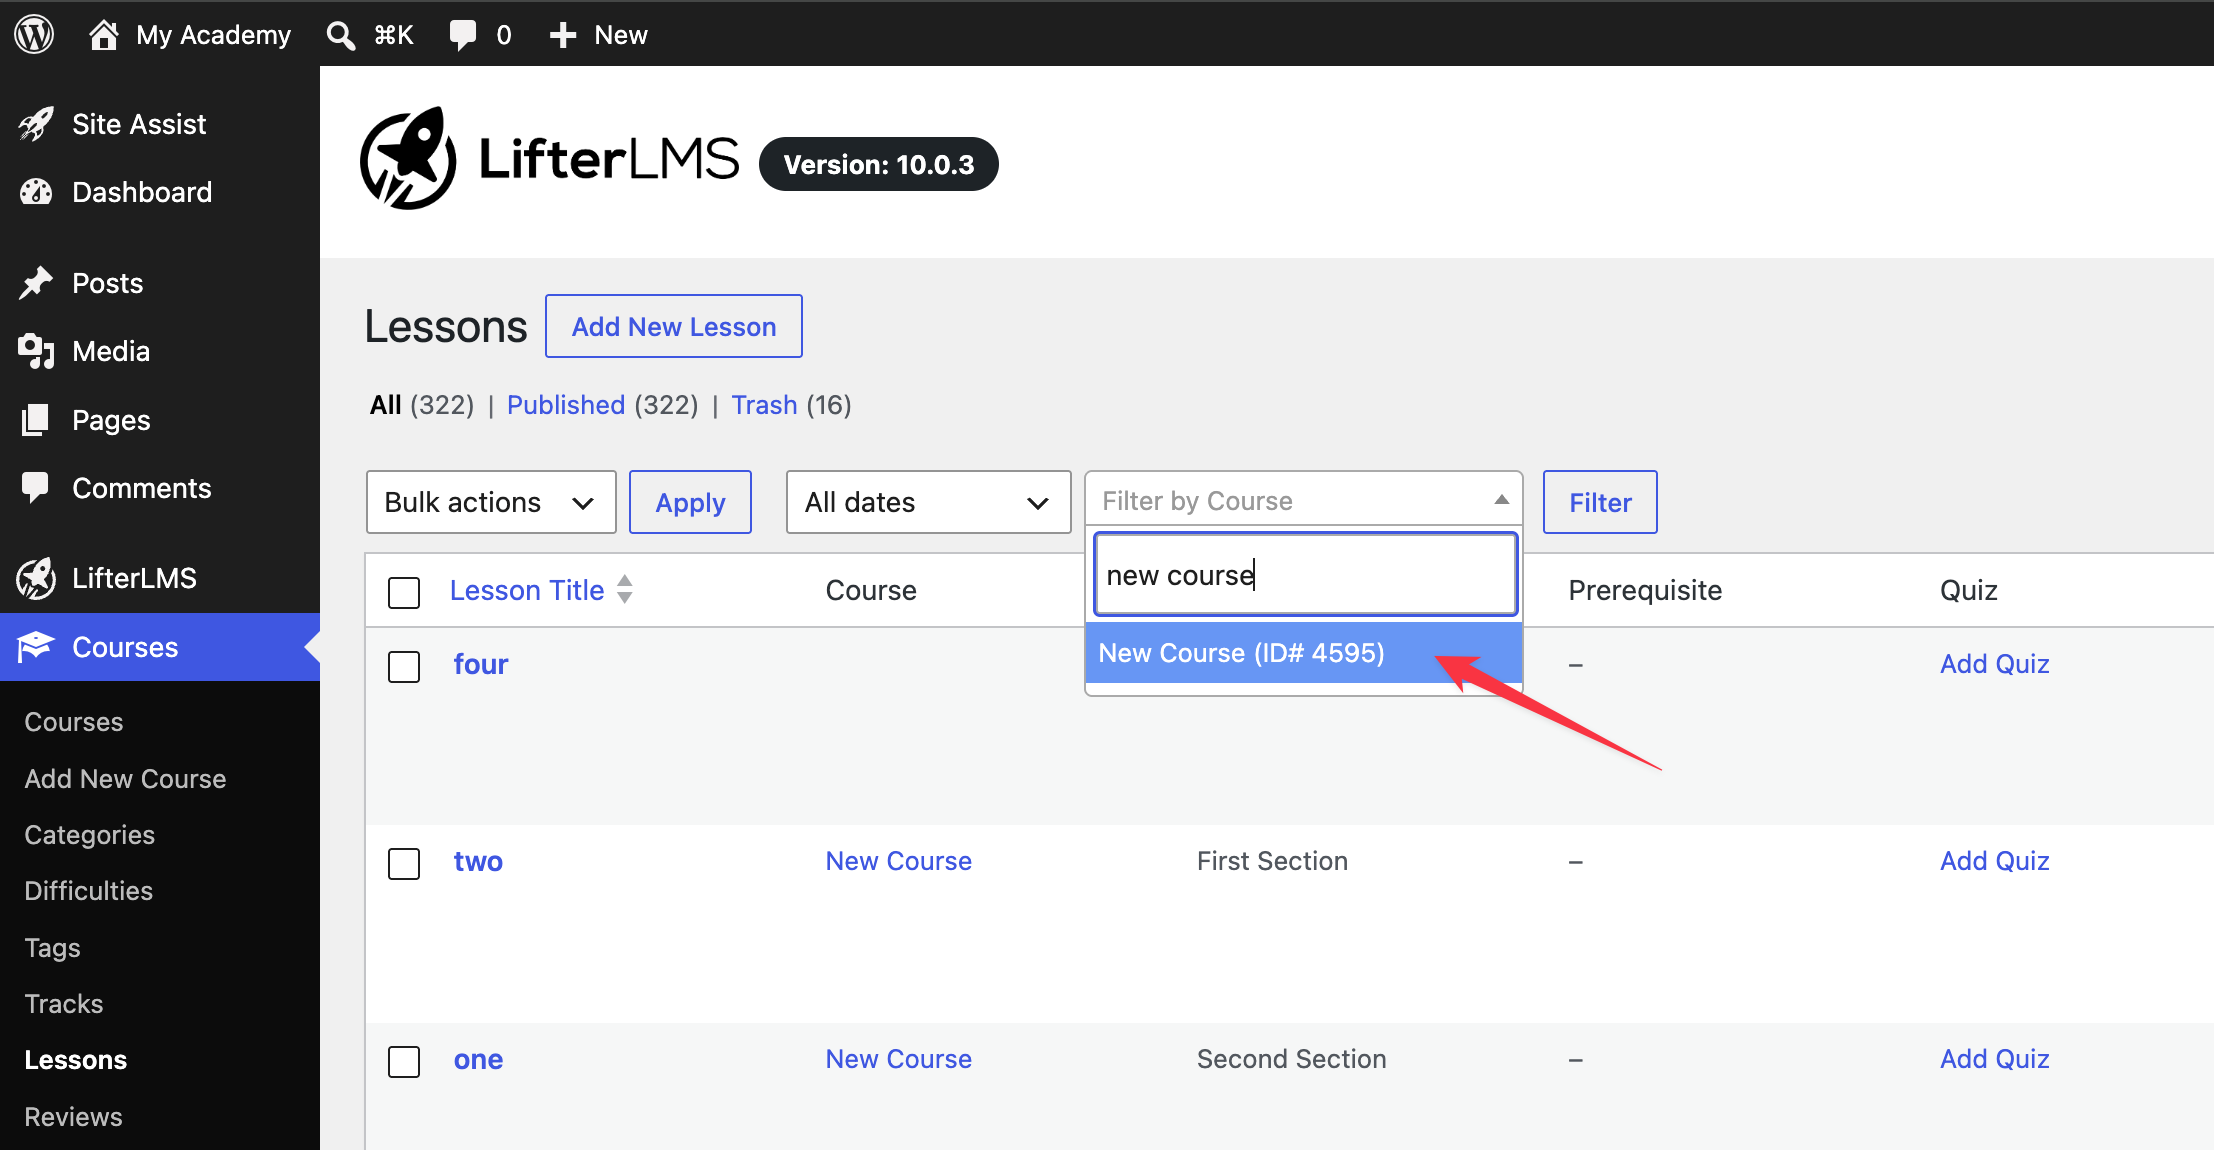Screen dimensions: 2214x1150
Task: Open the LifterLMS sidebar menu
Action: point(134,578)
